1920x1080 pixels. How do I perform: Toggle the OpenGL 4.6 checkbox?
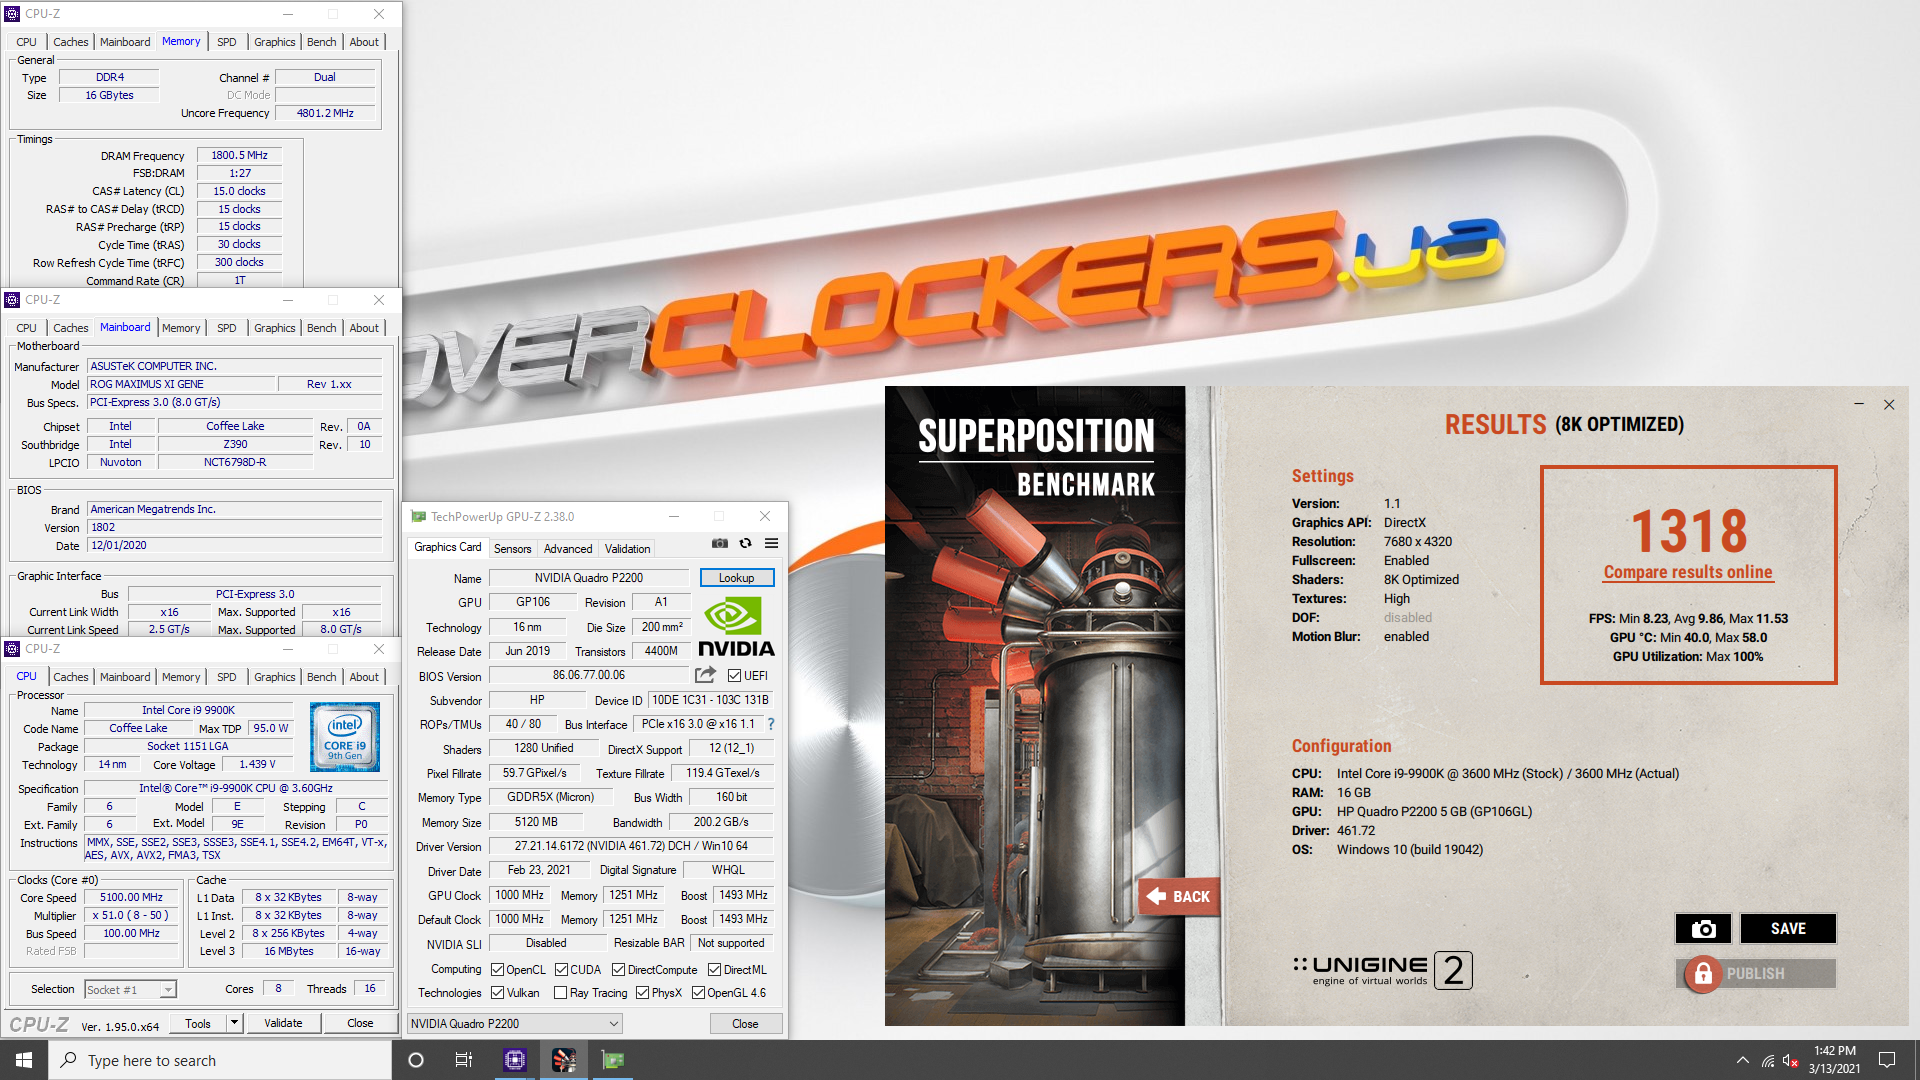(698, 992)
